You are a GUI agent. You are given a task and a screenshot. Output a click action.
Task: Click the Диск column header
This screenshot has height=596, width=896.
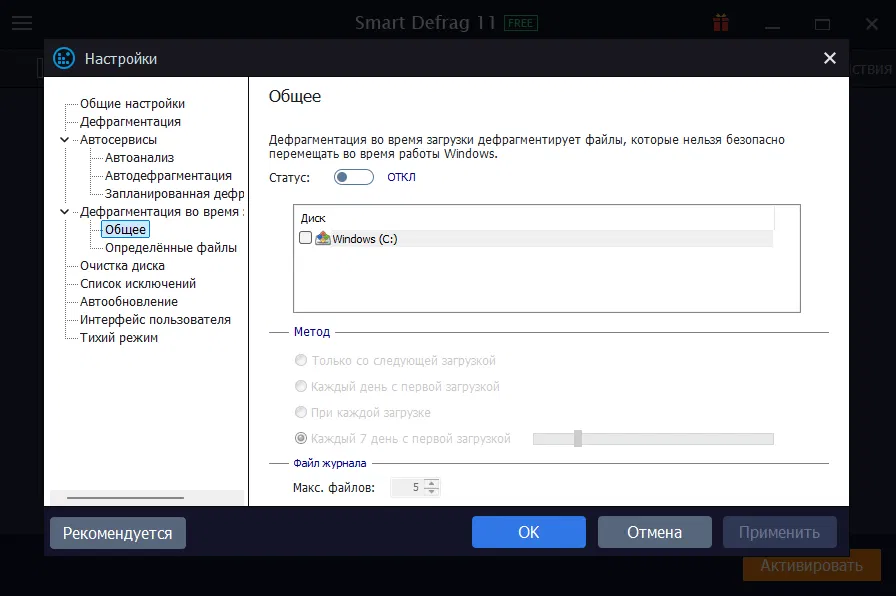pos(313,218)
